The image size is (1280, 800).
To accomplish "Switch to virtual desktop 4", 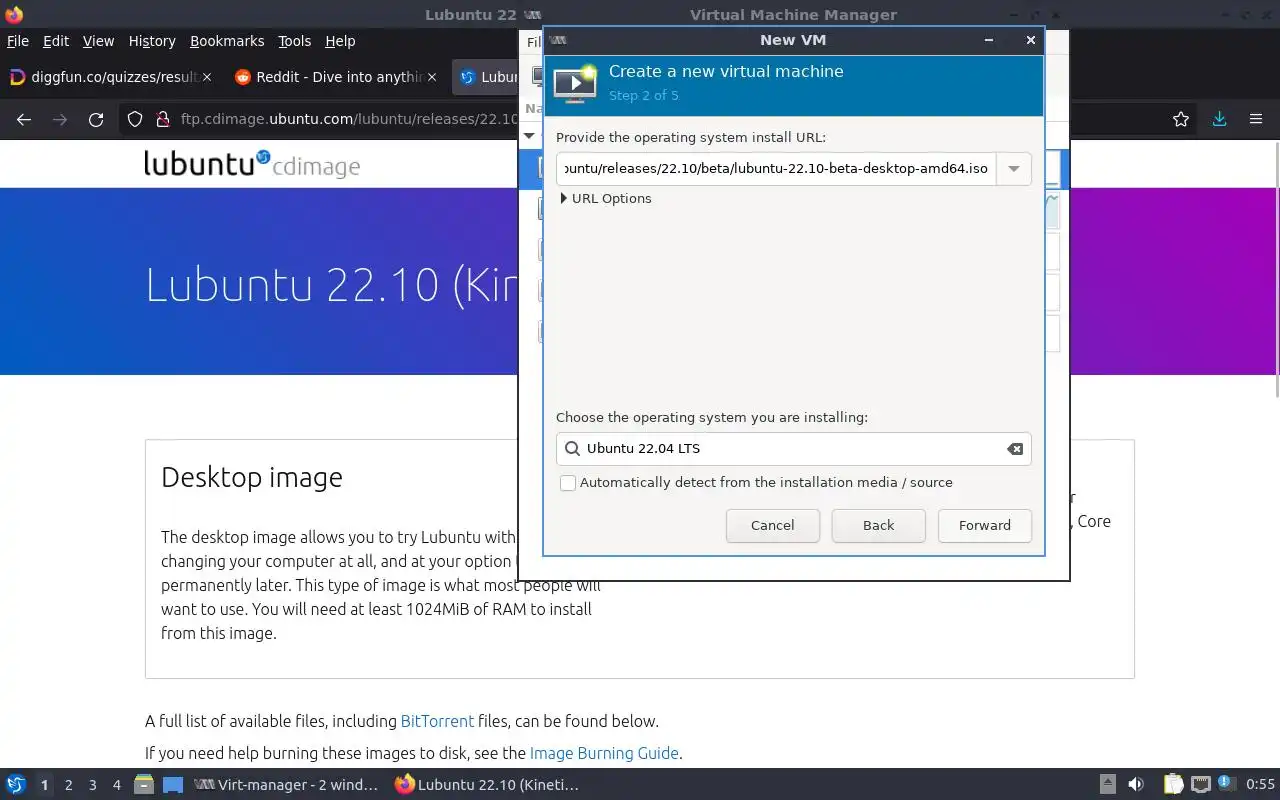I will tap(116, 785).
